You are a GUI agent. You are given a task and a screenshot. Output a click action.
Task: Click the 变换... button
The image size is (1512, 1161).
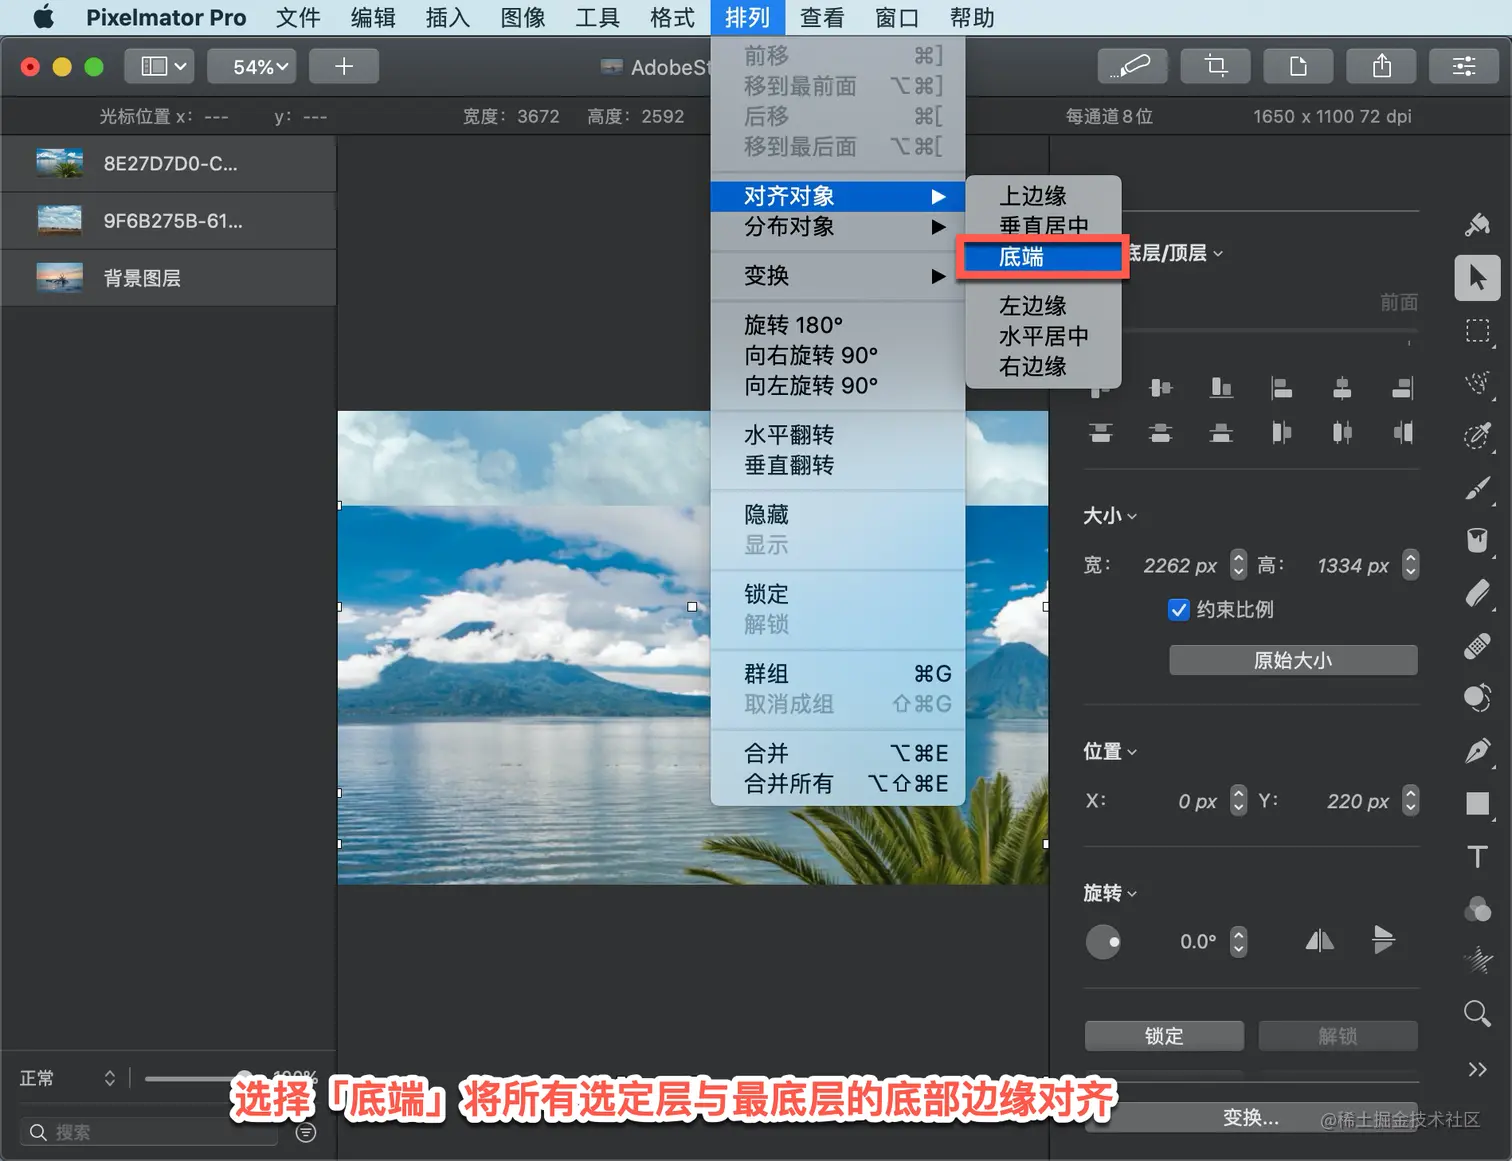(1251, 1118)
